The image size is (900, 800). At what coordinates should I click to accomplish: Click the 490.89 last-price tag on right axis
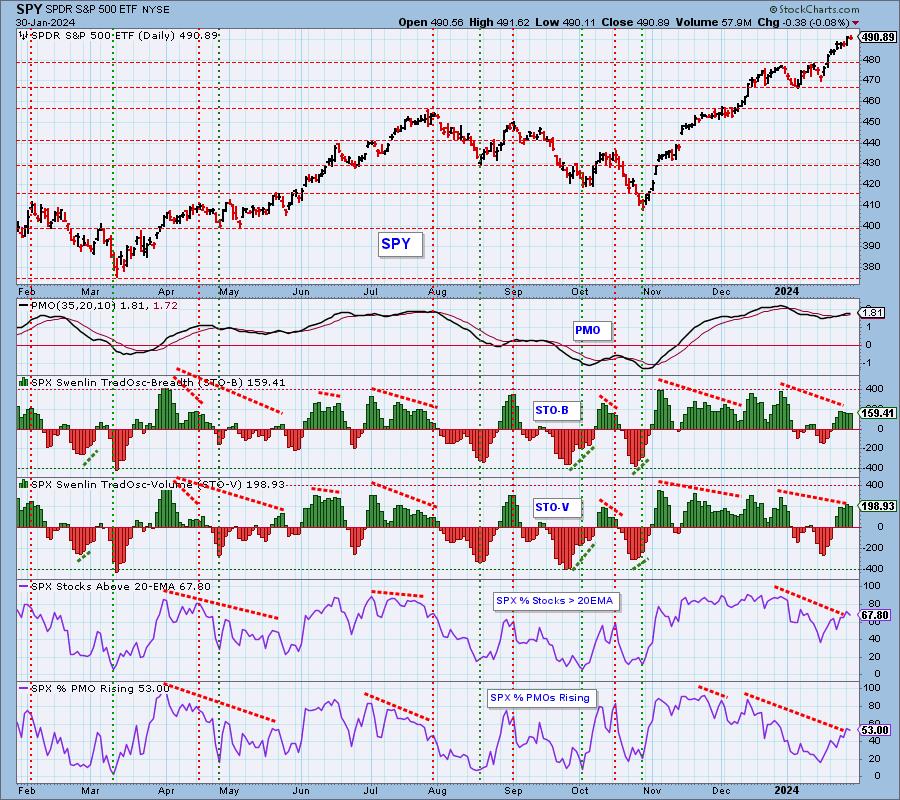click(878, 37)
